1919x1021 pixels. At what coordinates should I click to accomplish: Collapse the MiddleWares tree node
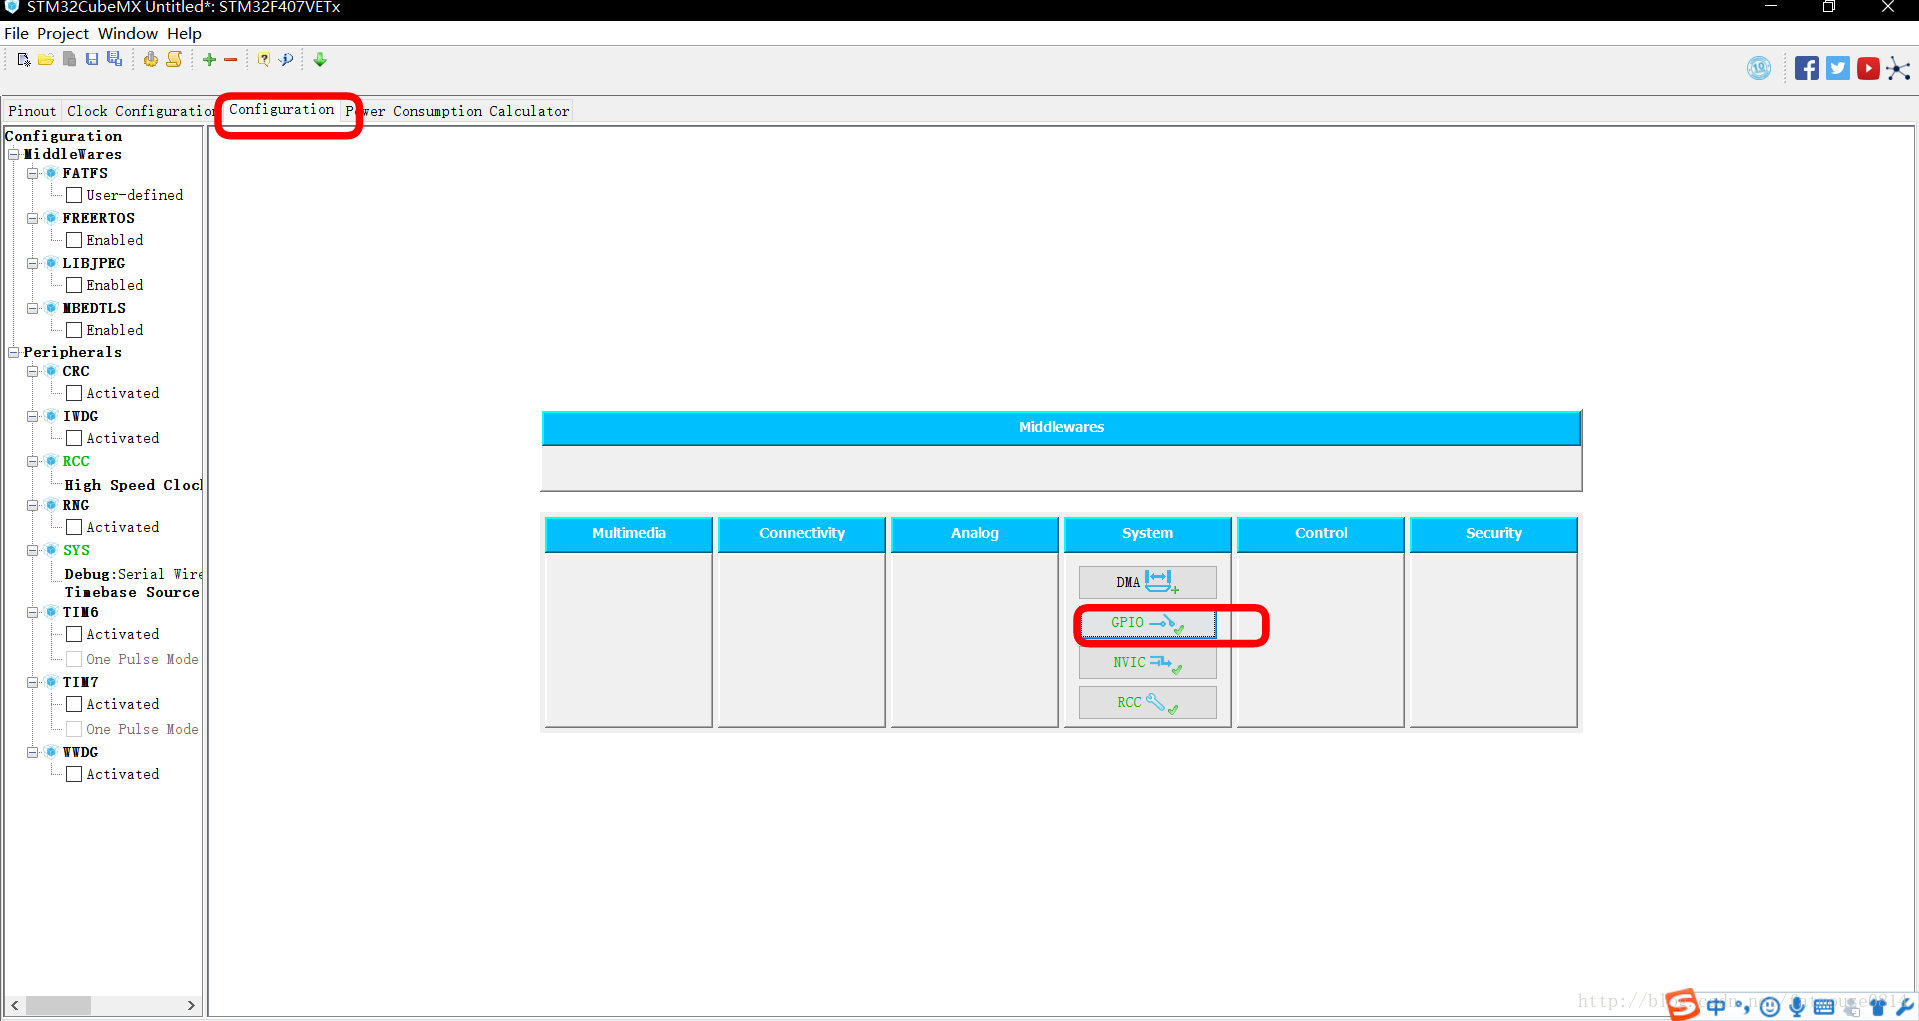click(x=14, y=154)
